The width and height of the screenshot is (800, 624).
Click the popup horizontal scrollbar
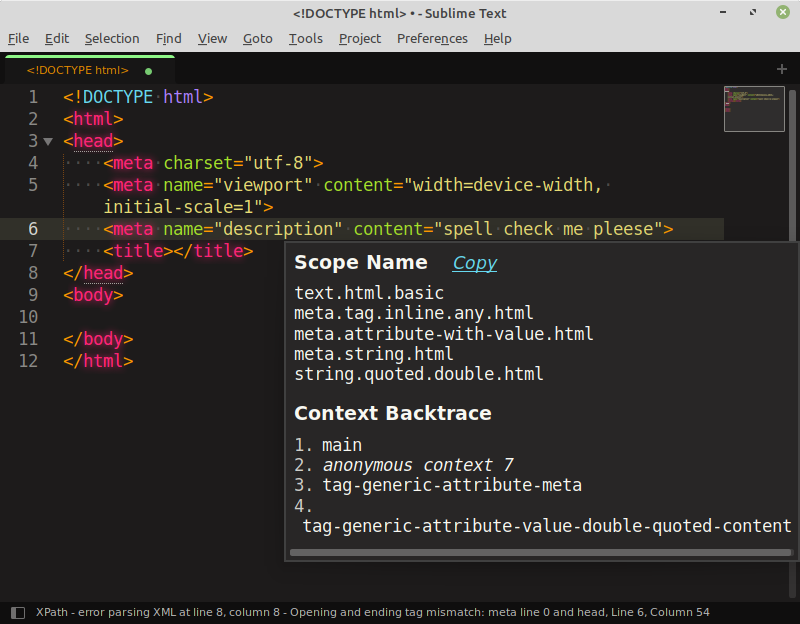coord(541,553)
